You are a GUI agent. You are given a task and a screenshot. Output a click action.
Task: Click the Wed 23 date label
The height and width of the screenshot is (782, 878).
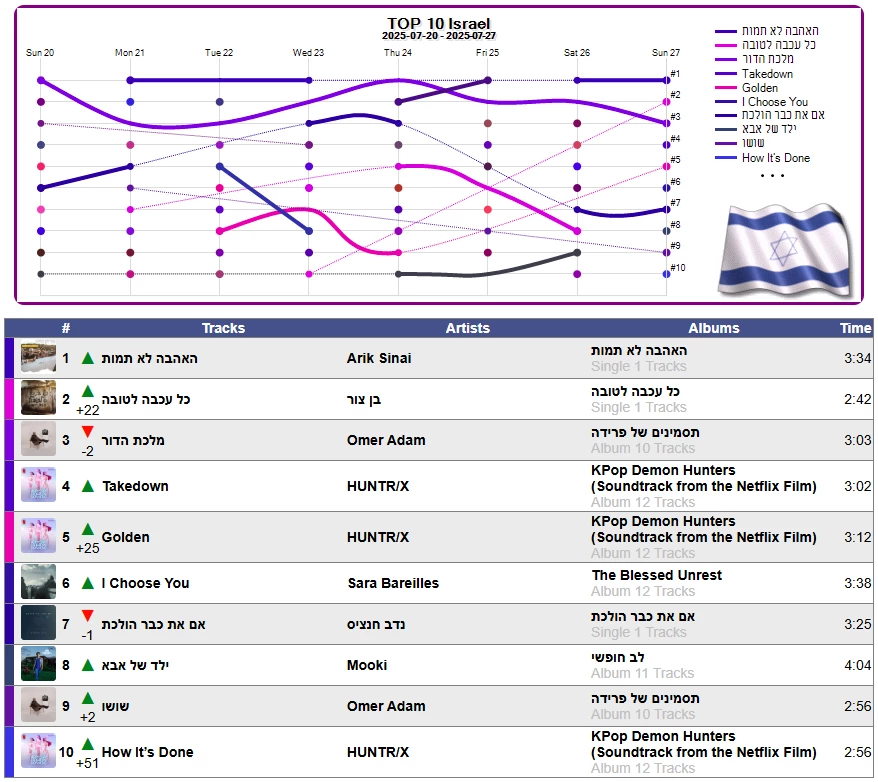[x=308, y=53]
